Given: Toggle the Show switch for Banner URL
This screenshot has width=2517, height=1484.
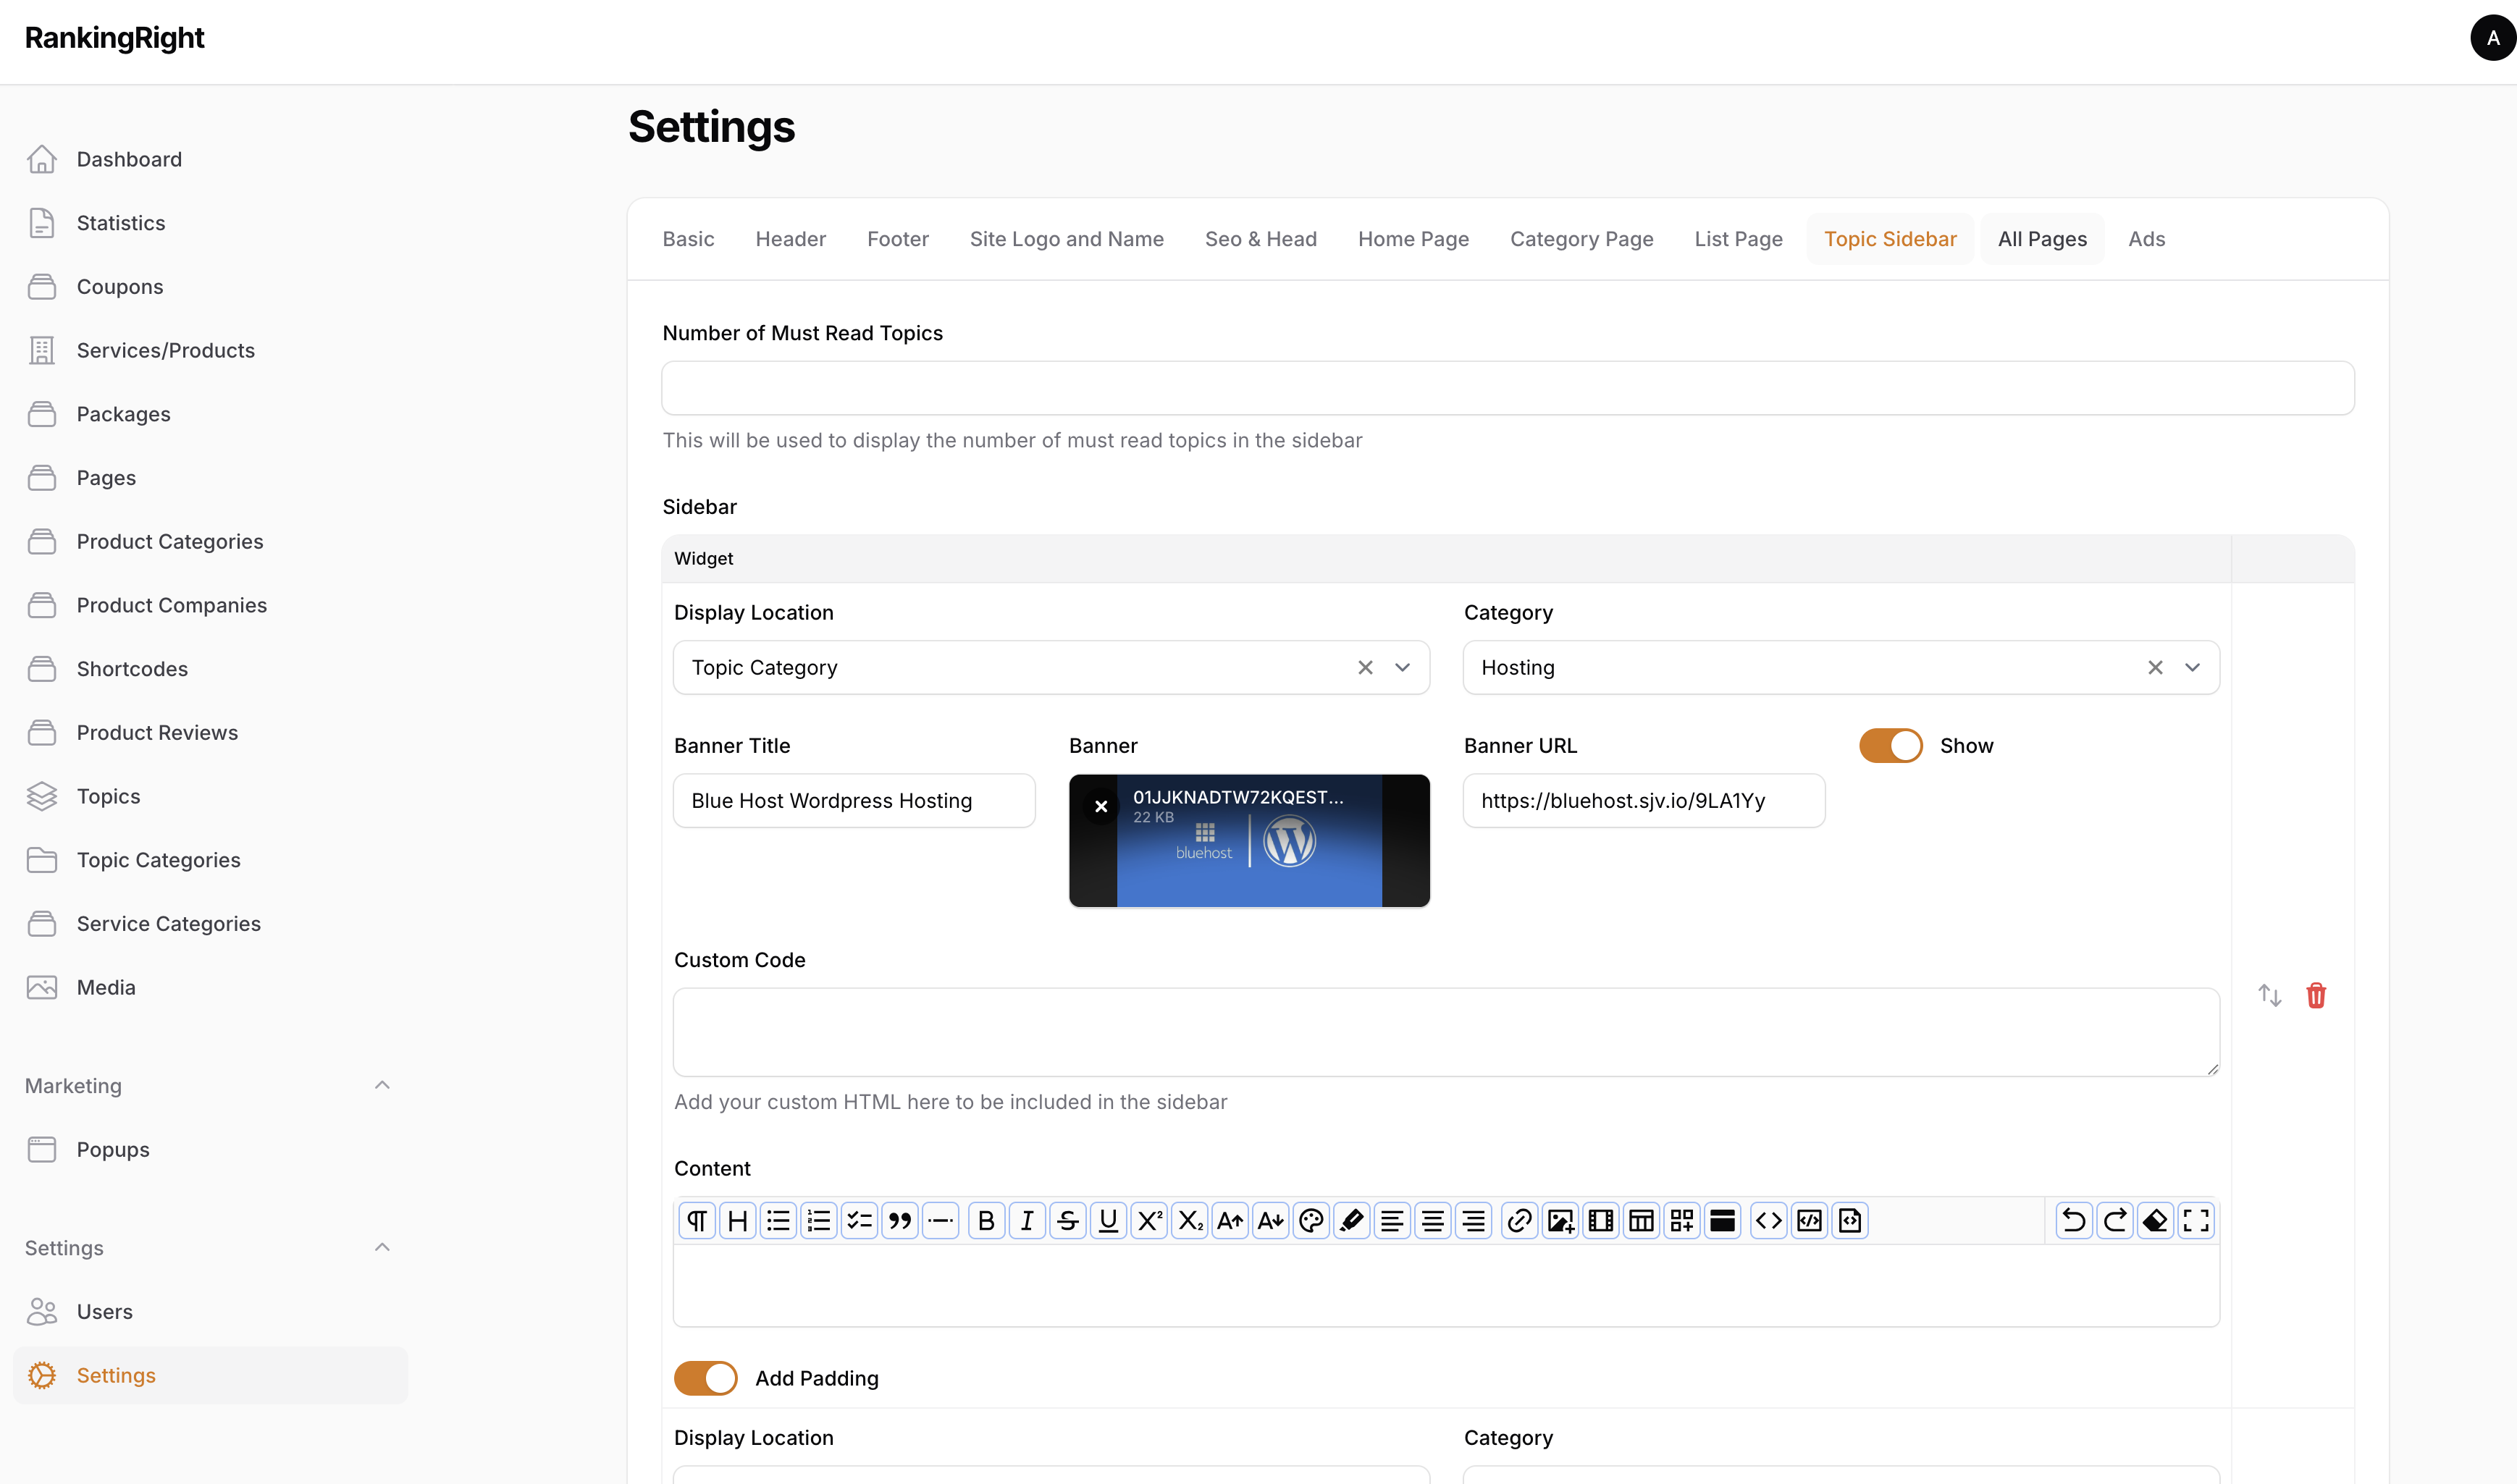Looking at the screenshot, I should point(1889,745).
